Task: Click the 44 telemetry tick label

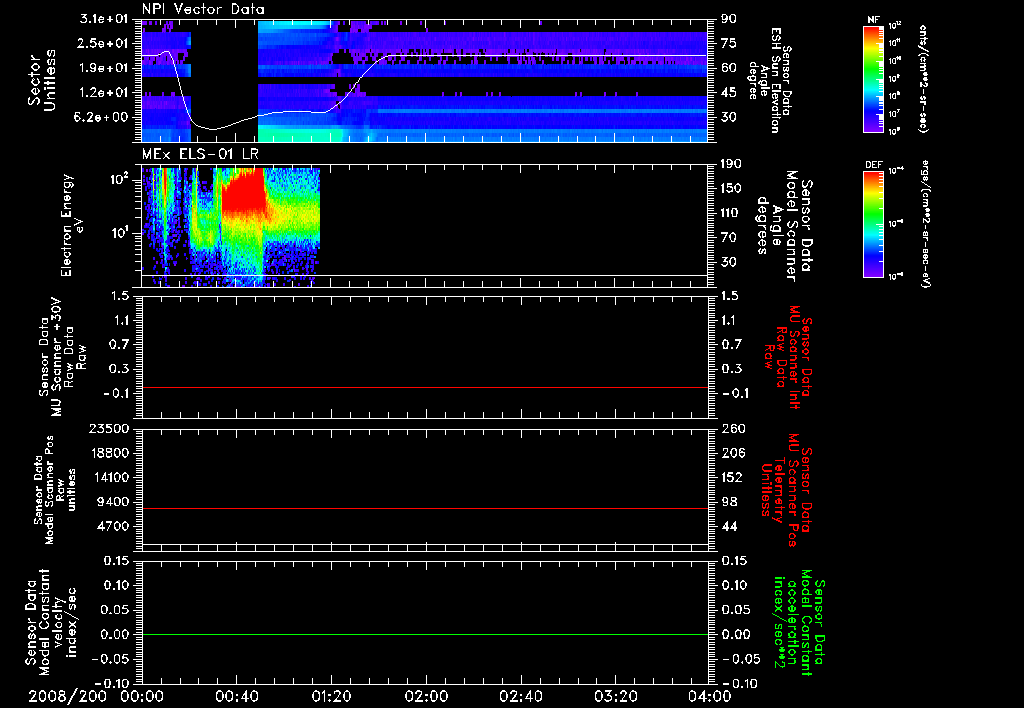Action: pyautogui.click(x=729, y=526)
